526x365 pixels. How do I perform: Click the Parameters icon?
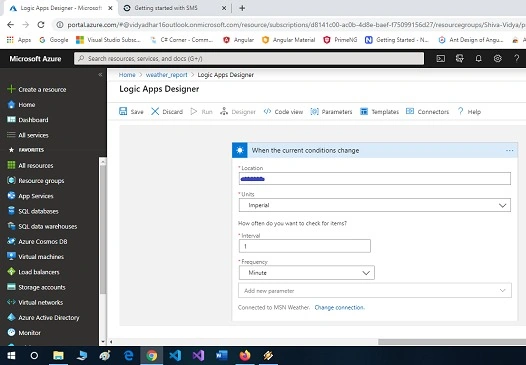(x=314, y=111)
